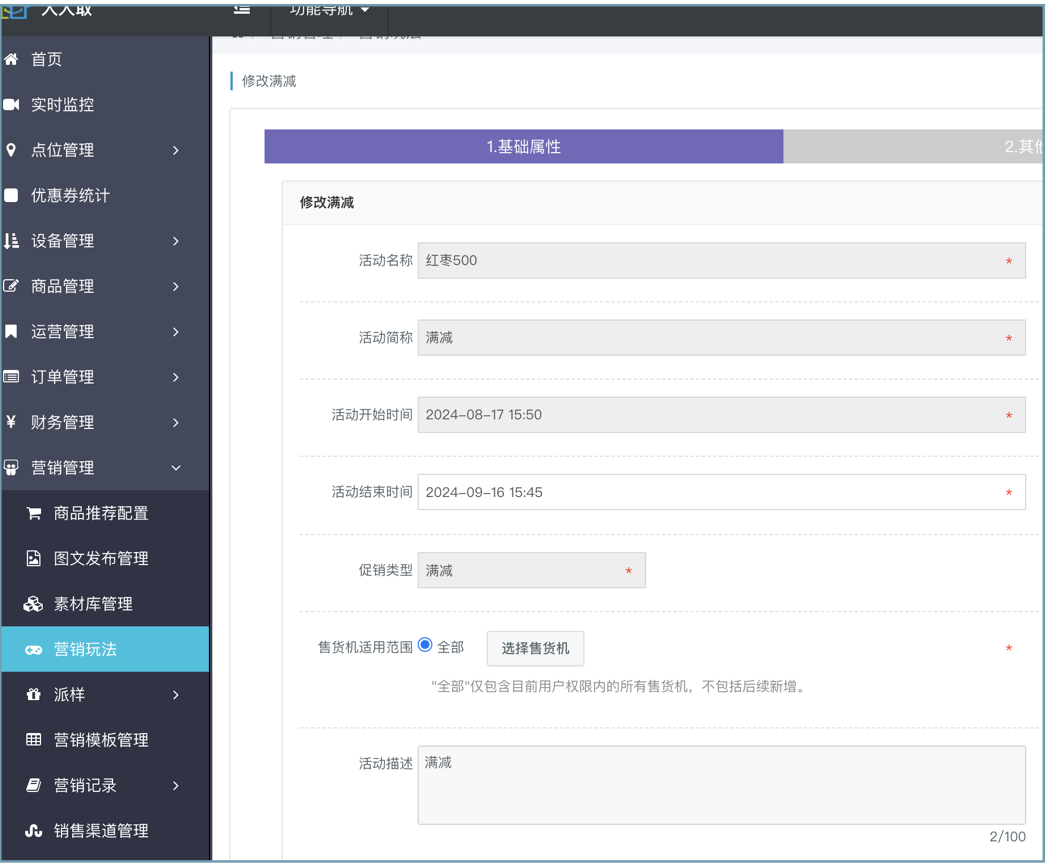Click the edit icon beside 商品管理
Screen dimensions: 1050x864
[11, 286]
